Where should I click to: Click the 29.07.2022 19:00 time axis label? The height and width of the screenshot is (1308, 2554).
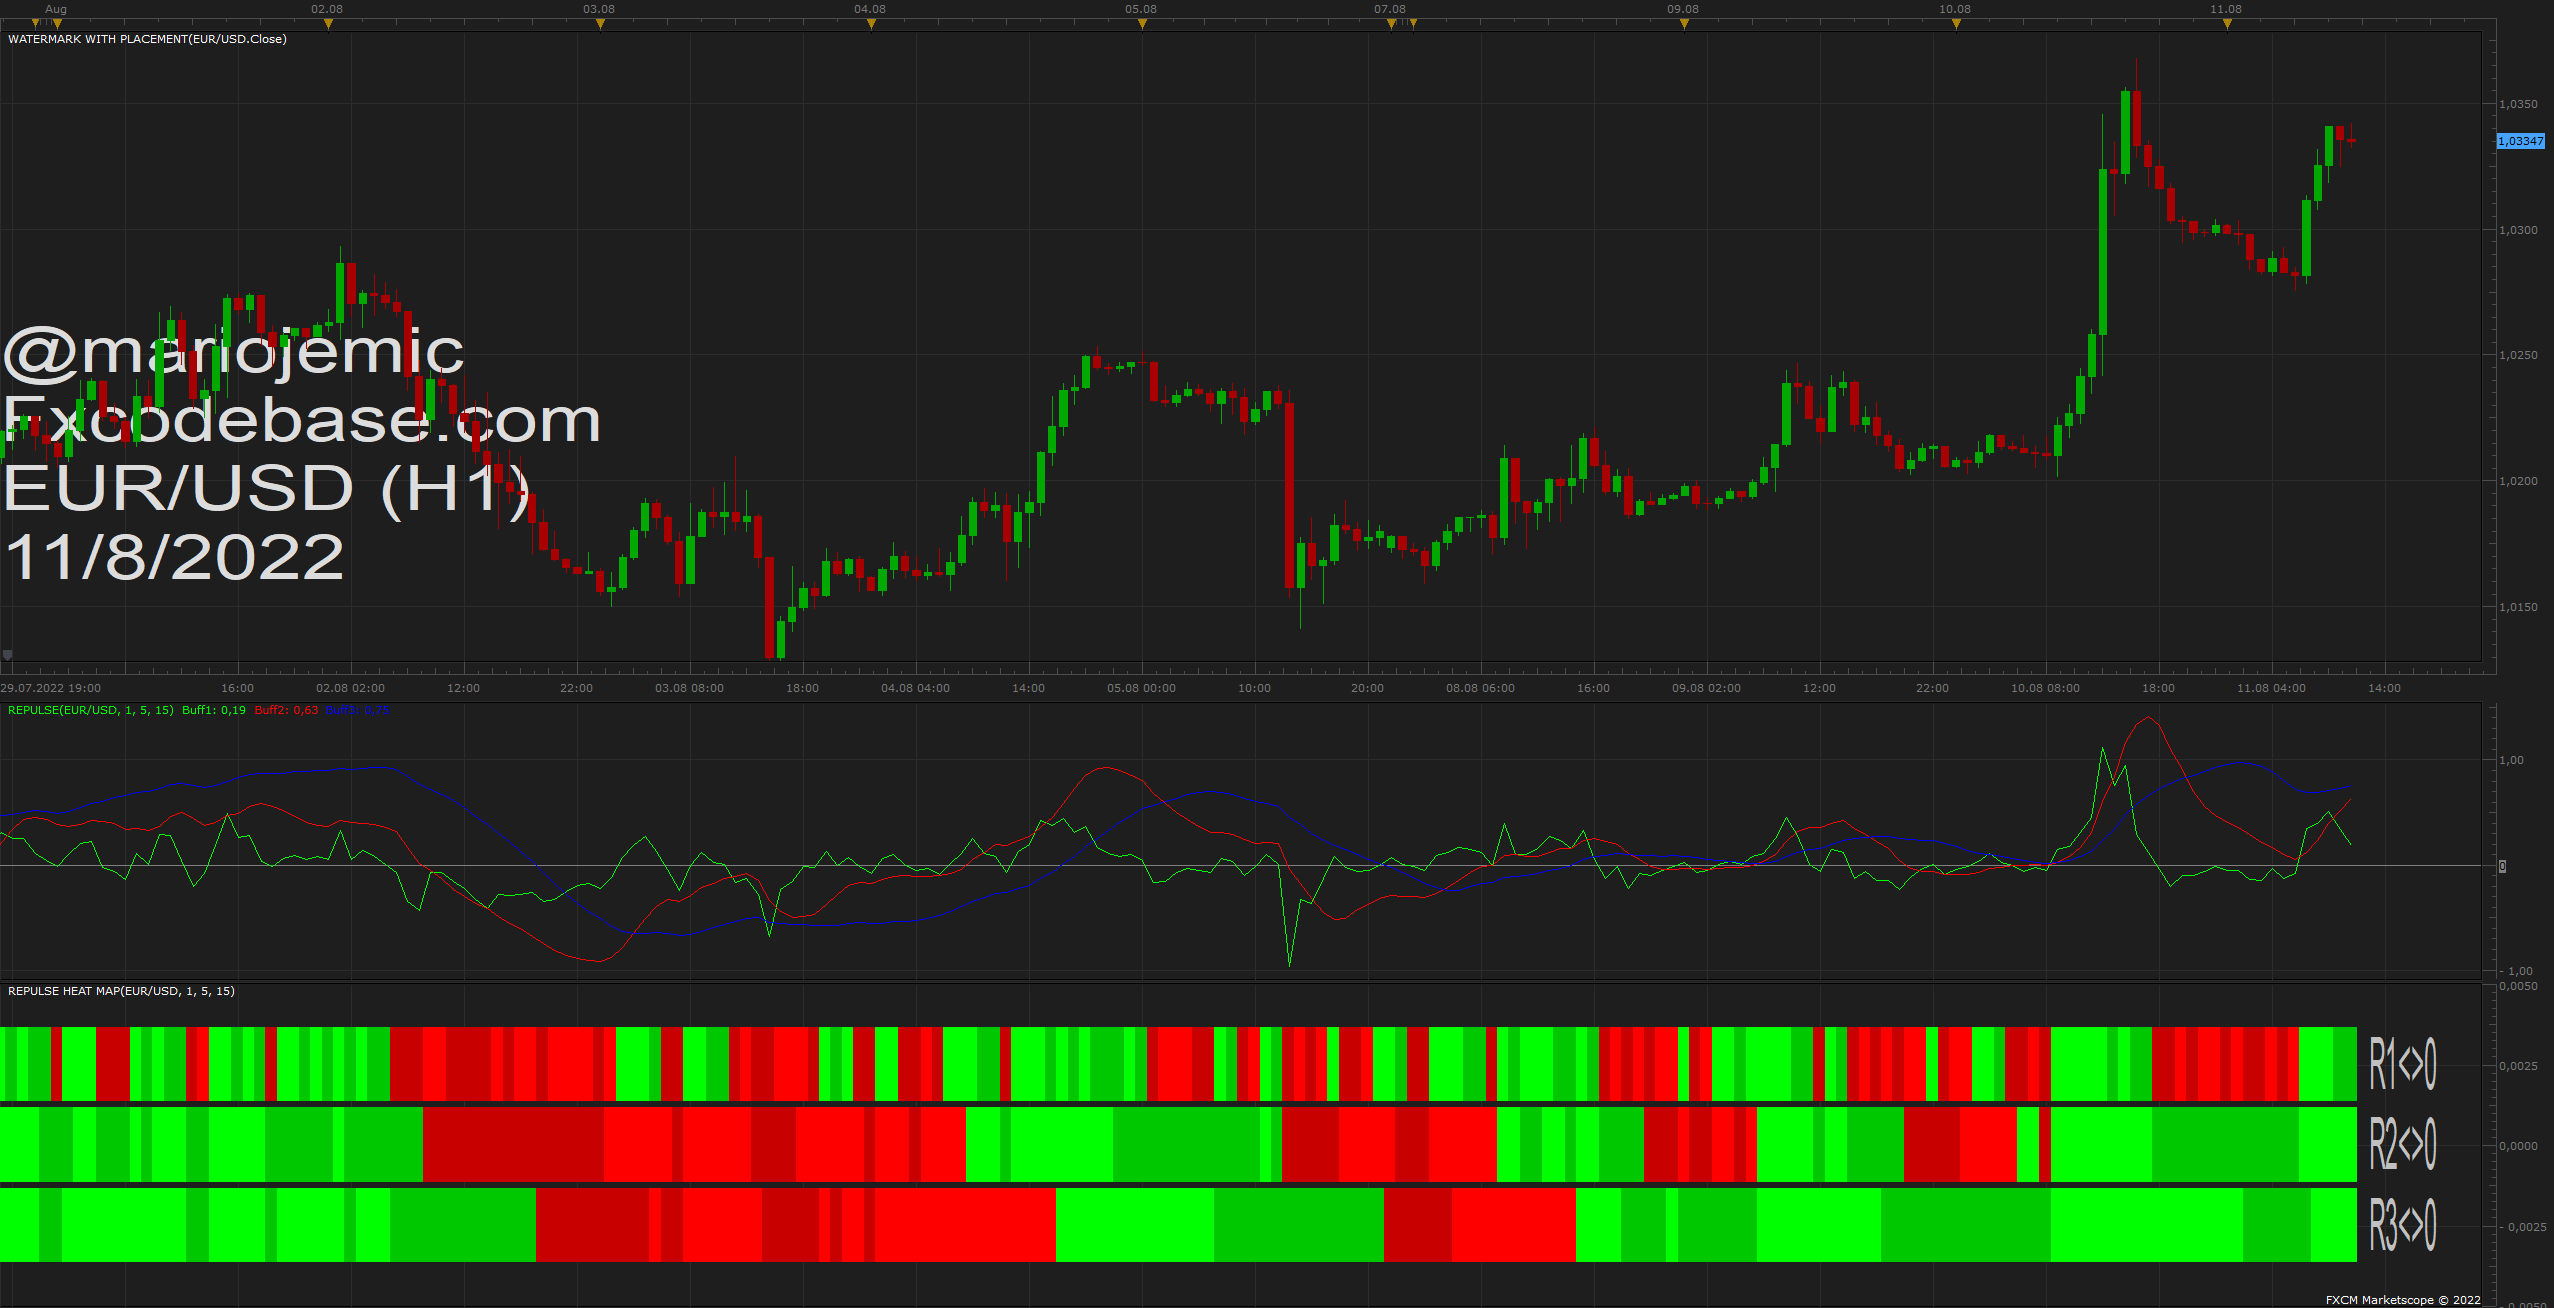coord(51,688)
